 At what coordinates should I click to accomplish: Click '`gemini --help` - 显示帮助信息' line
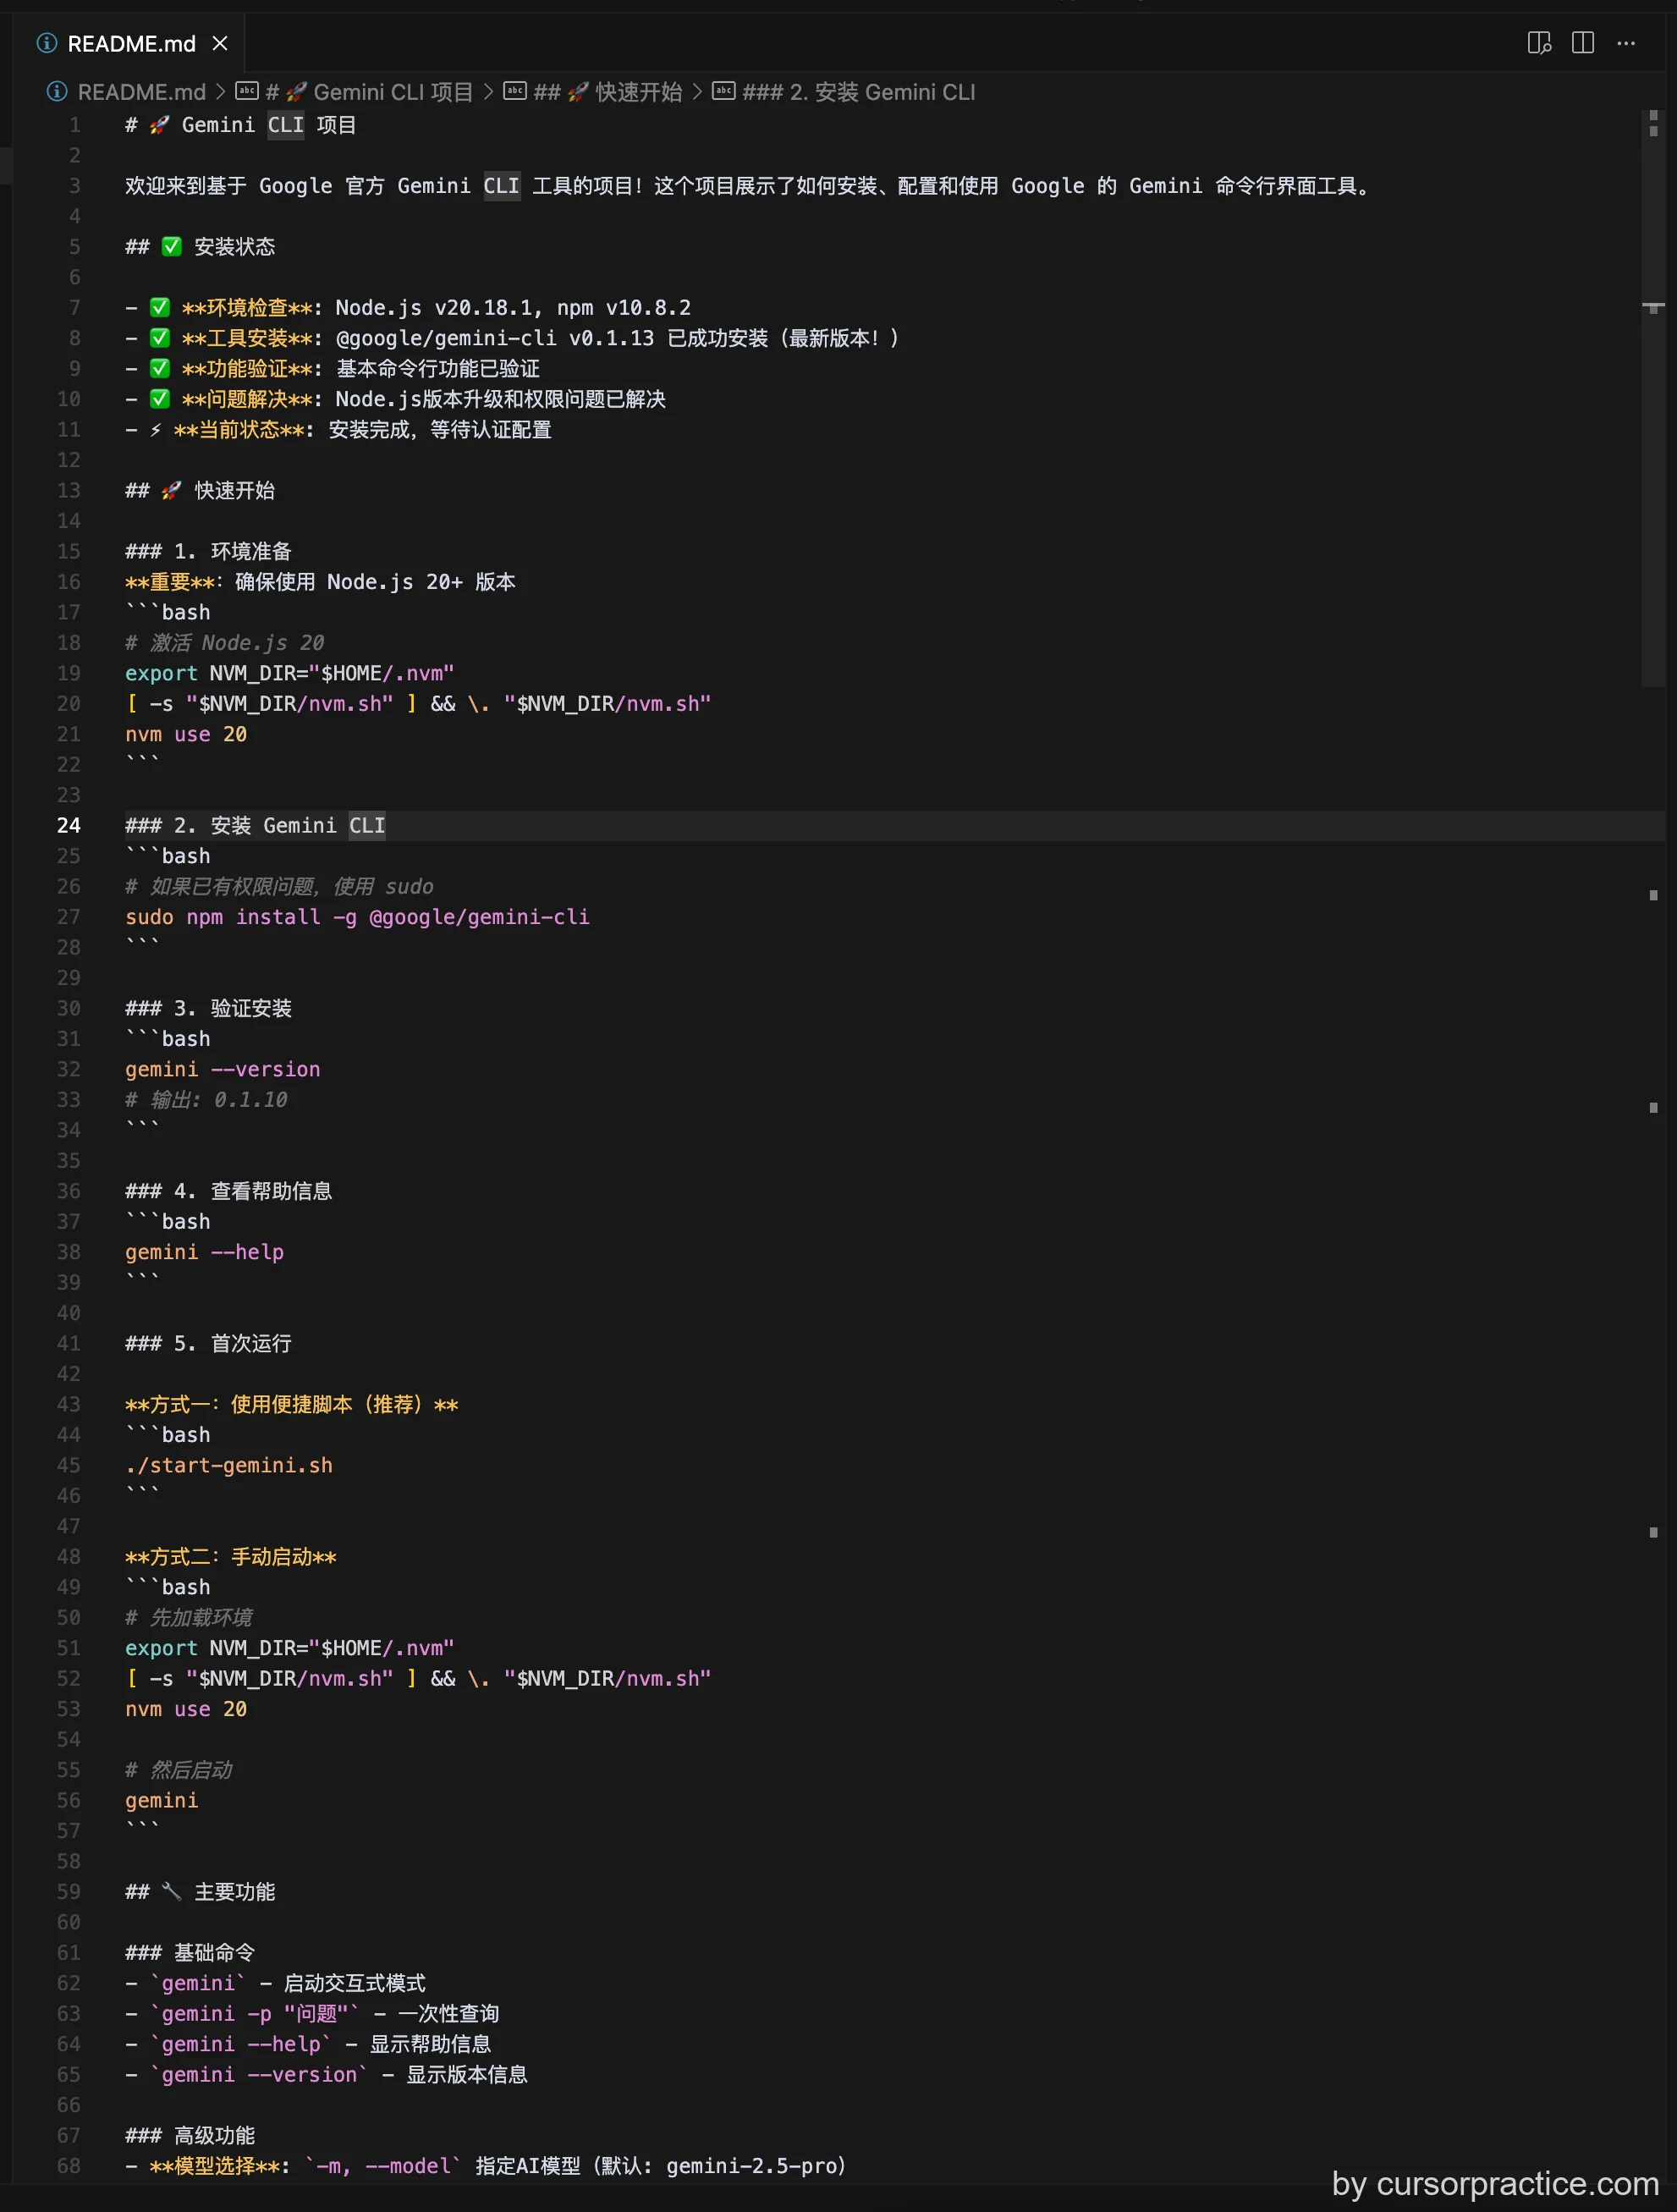pos(308,2044)
